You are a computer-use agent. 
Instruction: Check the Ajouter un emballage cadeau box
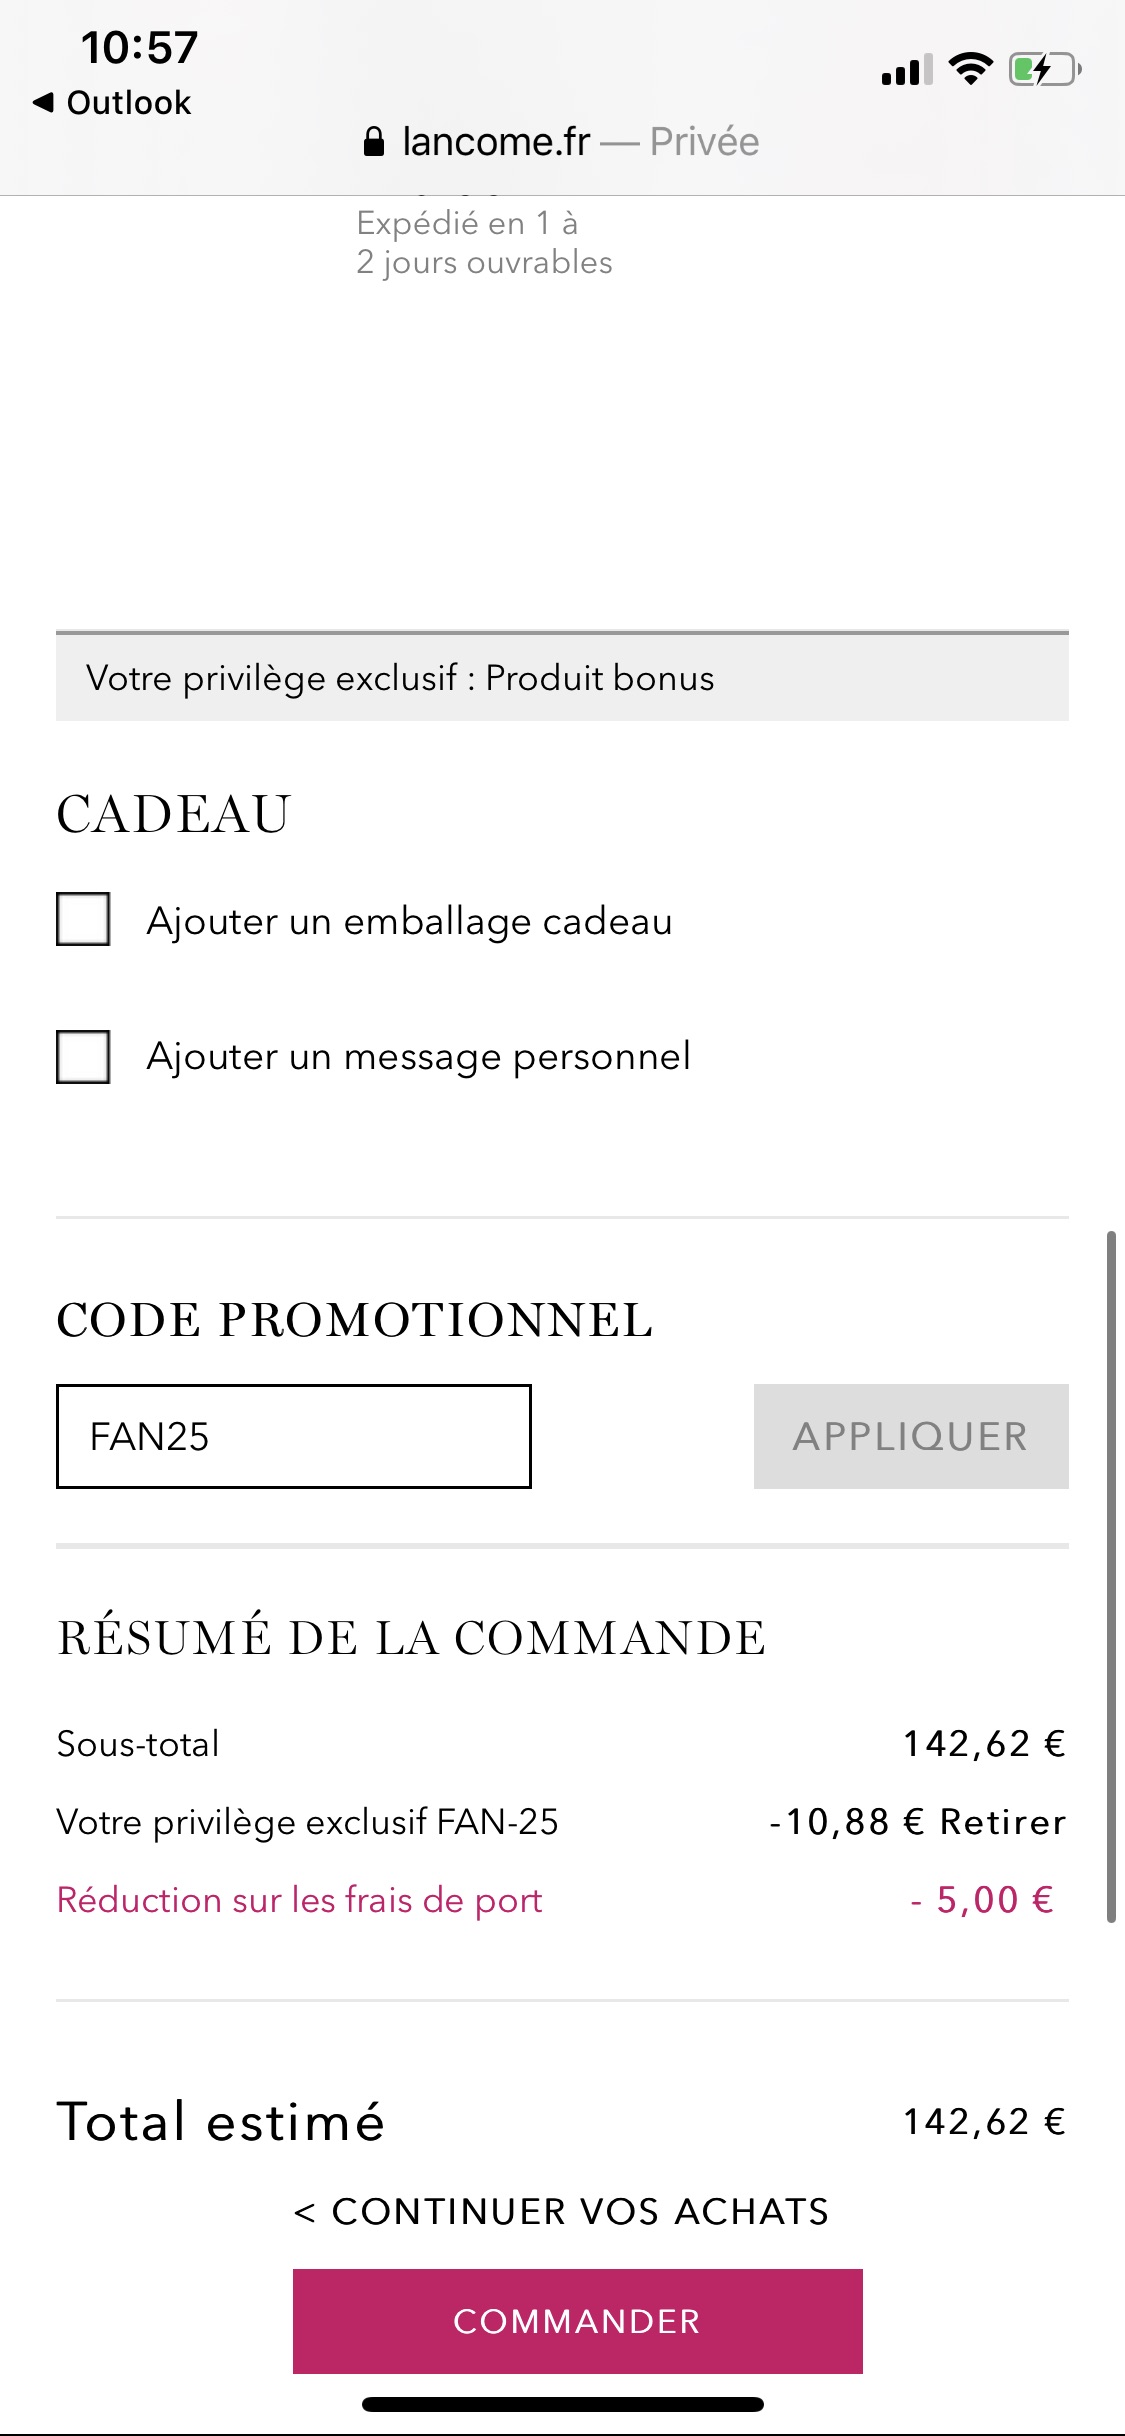(83, 919)
